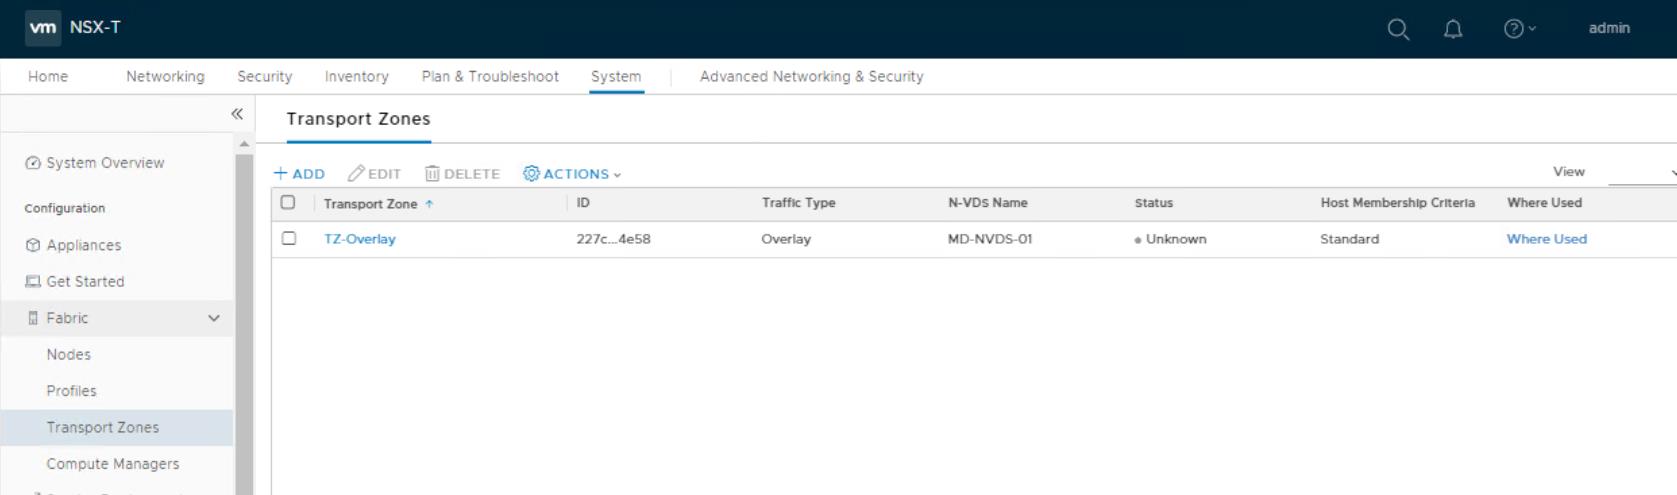Sort by Transport Zone column
Screen dimensions: 1677x495
pos(370,204)
